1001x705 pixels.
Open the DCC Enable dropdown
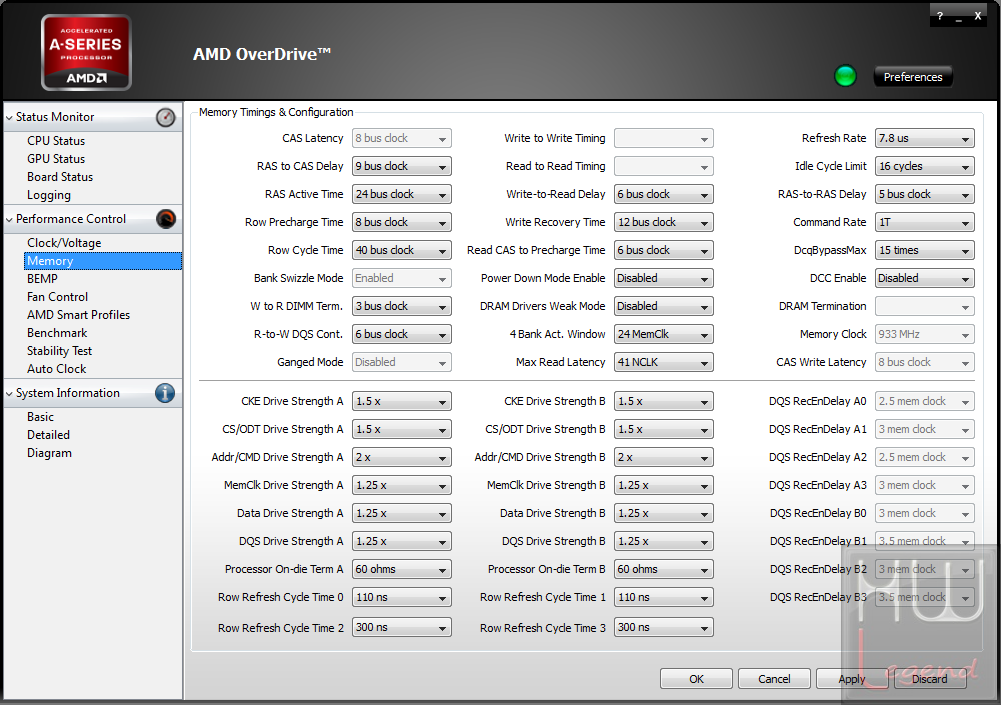[925, 278]
